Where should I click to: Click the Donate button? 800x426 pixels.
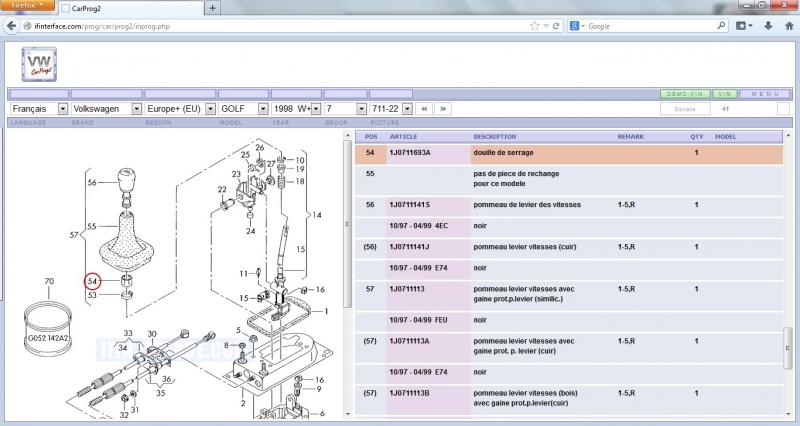(685, 109)
